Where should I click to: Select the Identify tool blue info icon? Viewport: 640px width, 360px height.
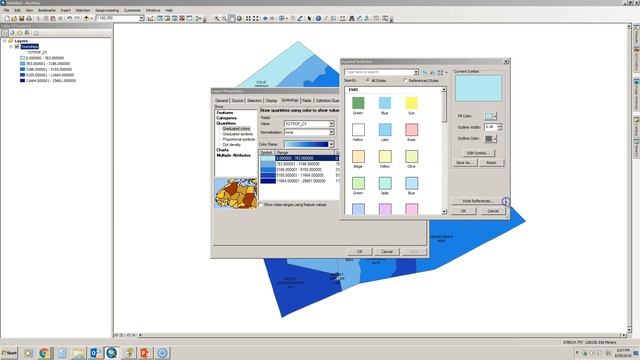click(318, 18)
